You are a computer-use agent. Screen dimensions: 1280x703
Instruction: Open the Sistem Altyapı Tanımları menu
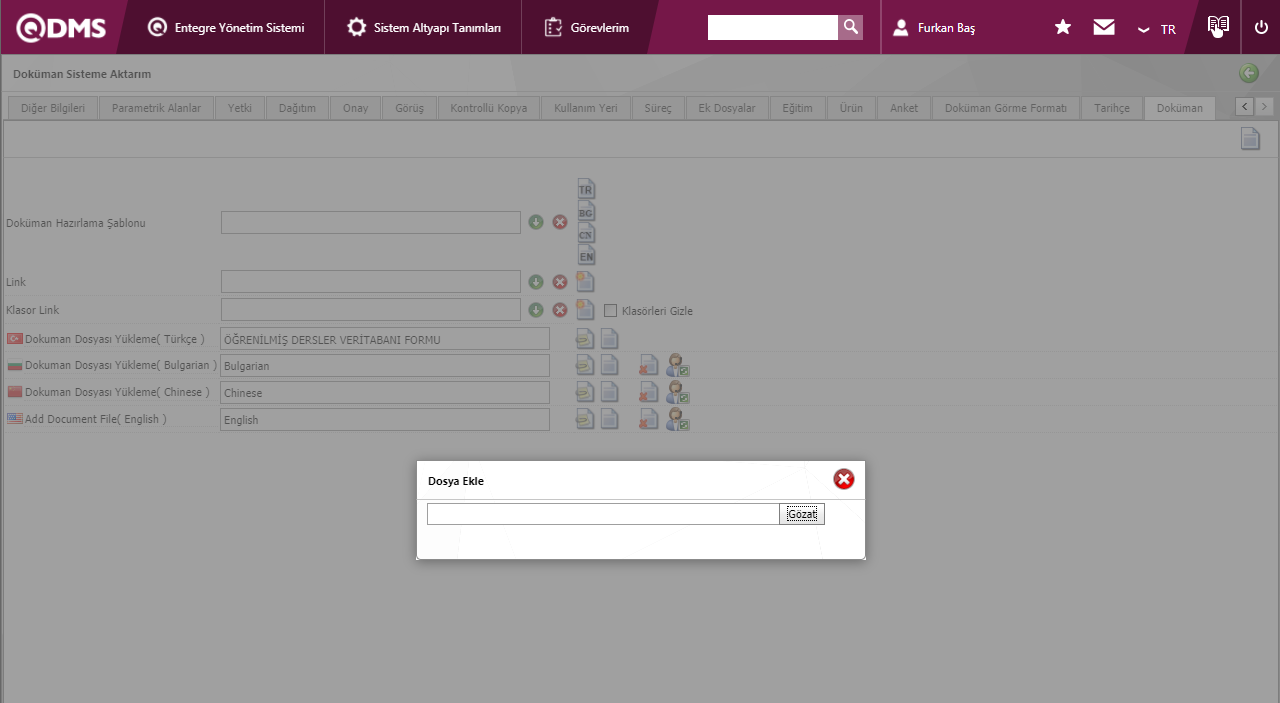pos(424,28)
